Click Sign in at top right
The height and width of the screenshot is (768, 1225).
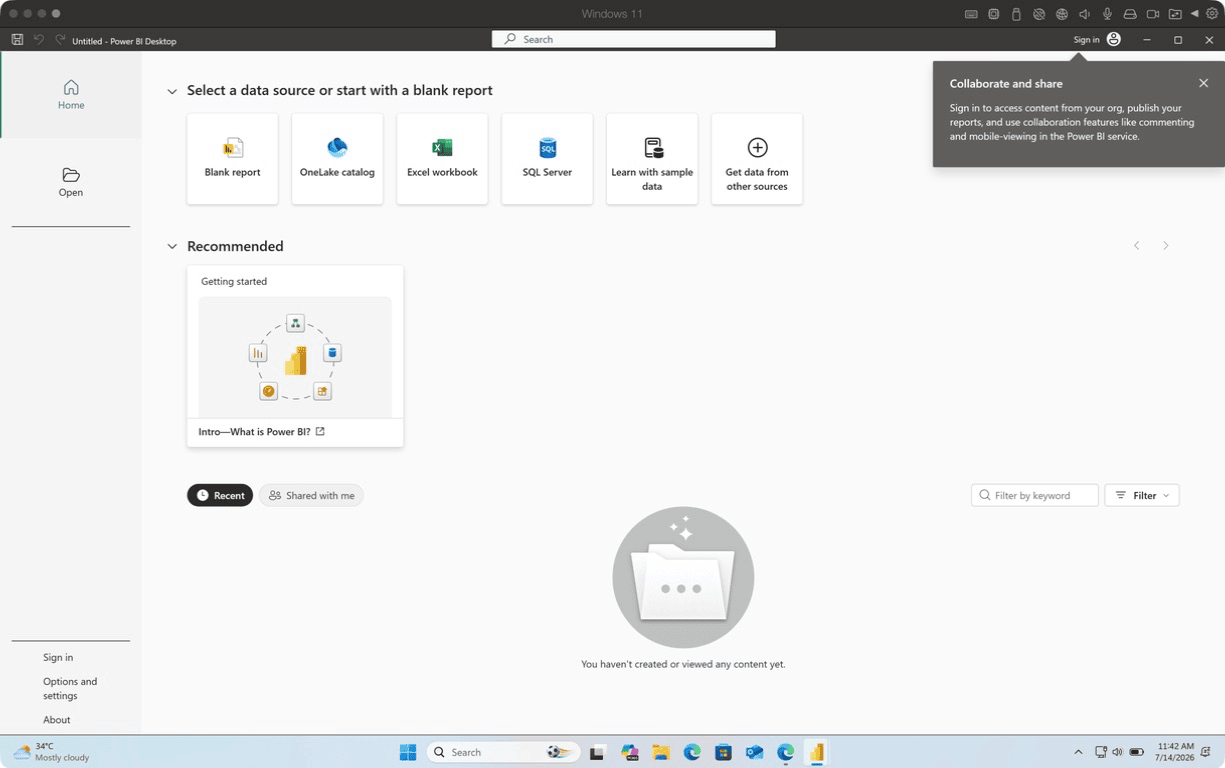point(1086,40)
